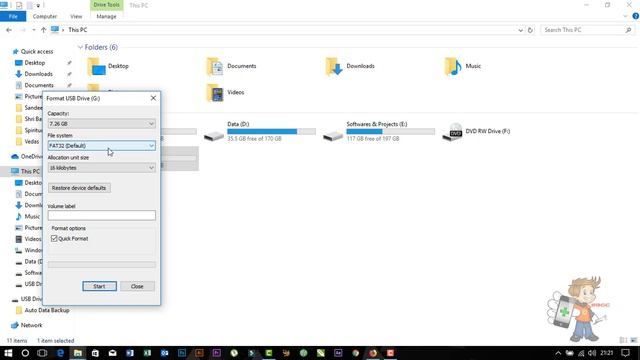Collapse the ribbon chevron
Viewport: 640px width, 360px height.
[x=625, y=16]
